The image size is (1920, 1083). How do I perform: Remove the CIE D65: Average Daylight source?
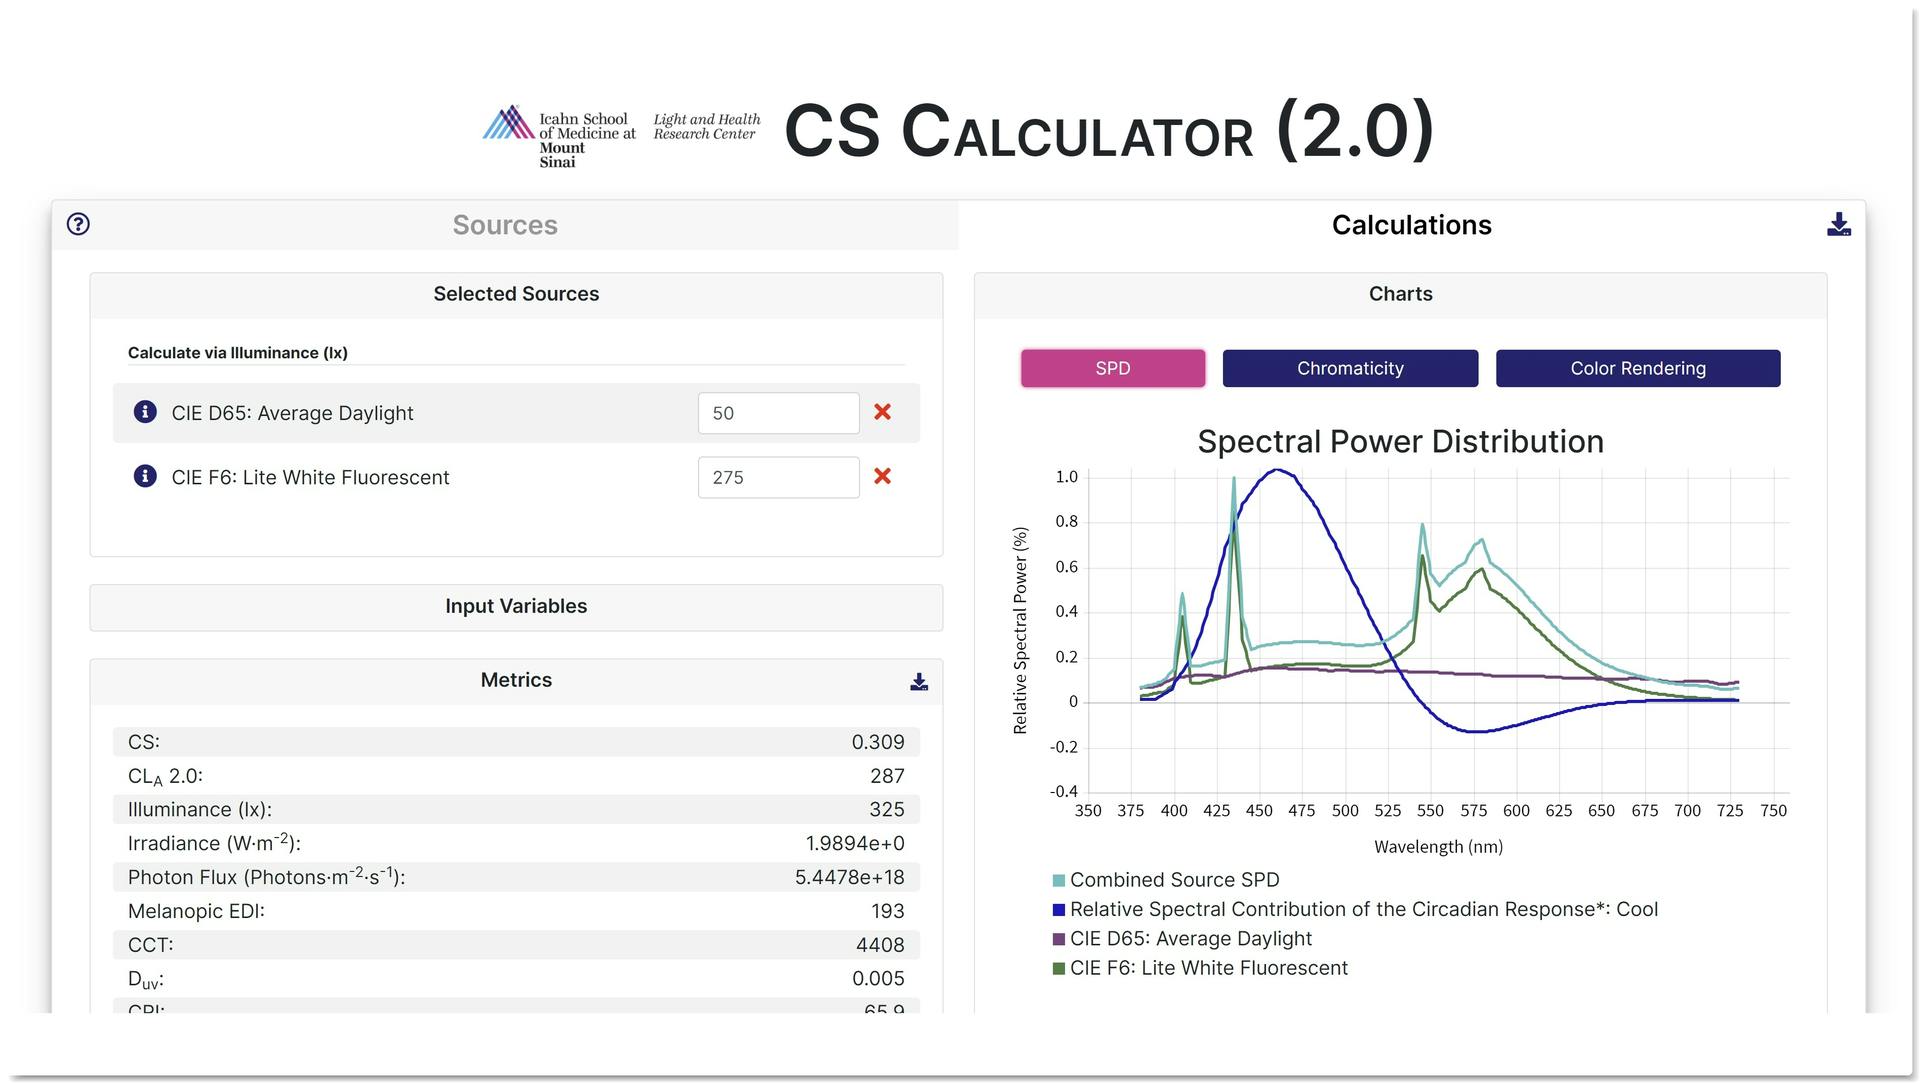click(x=883, y=412)
